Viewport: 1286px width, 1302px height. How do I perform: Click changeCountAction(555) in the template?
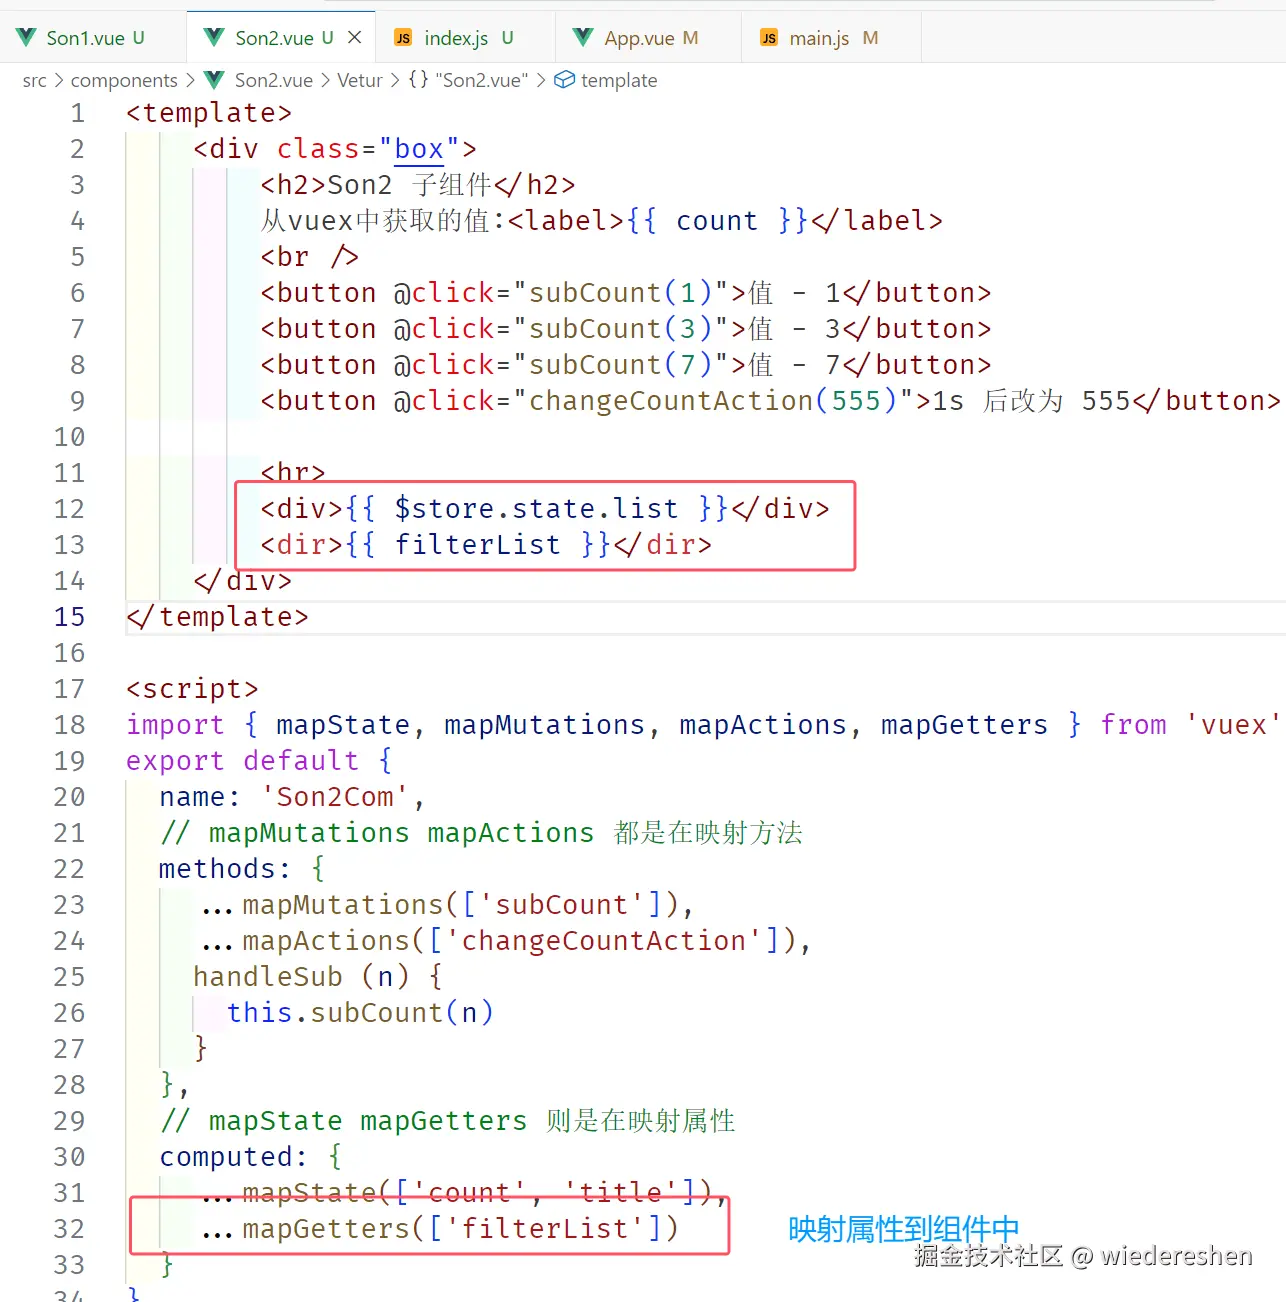tap(713, 401)
